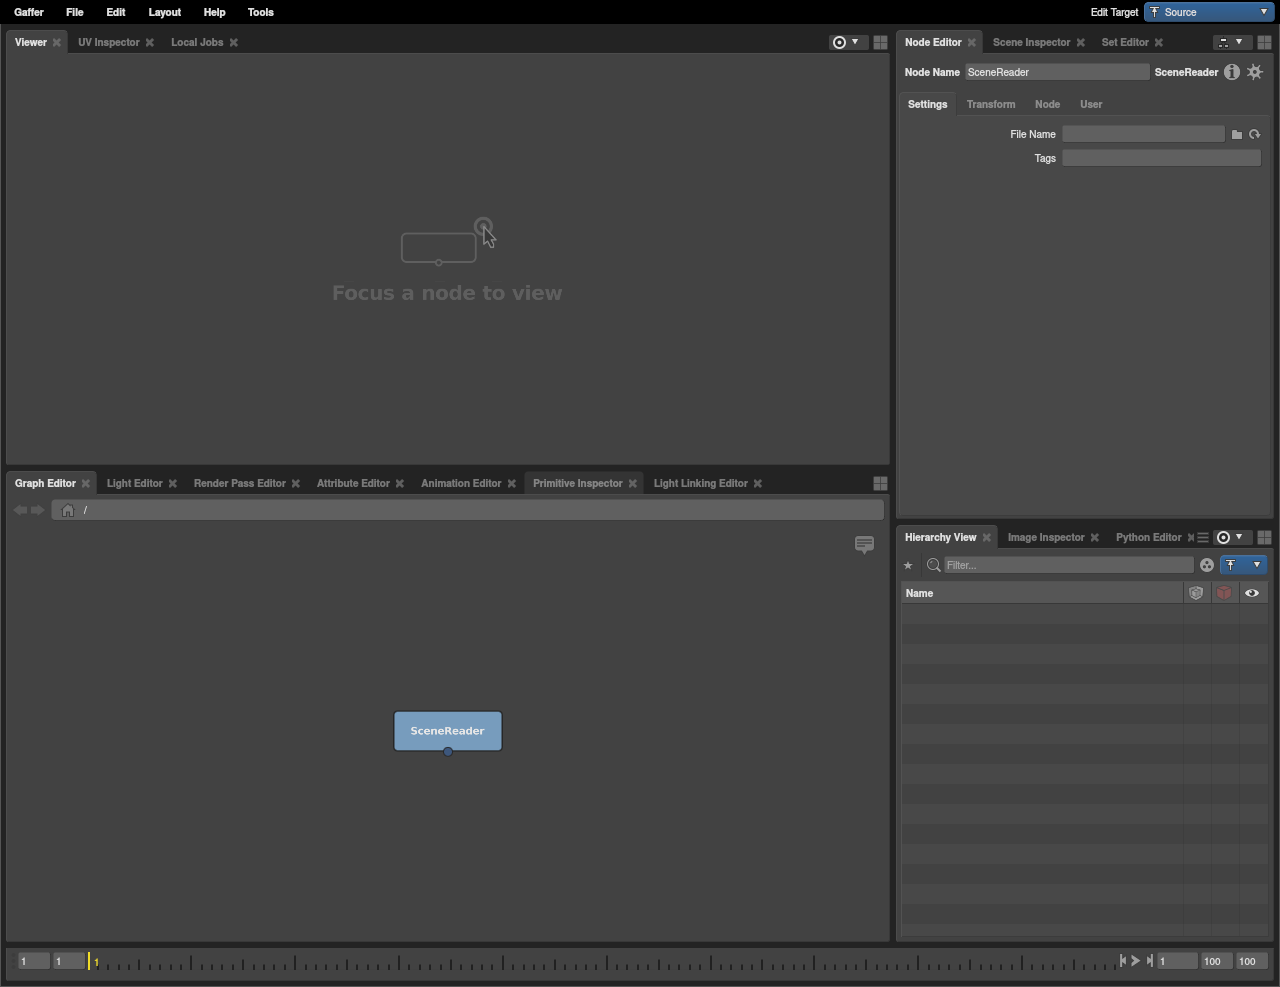Switch to the Python Editor tab

1149,537
